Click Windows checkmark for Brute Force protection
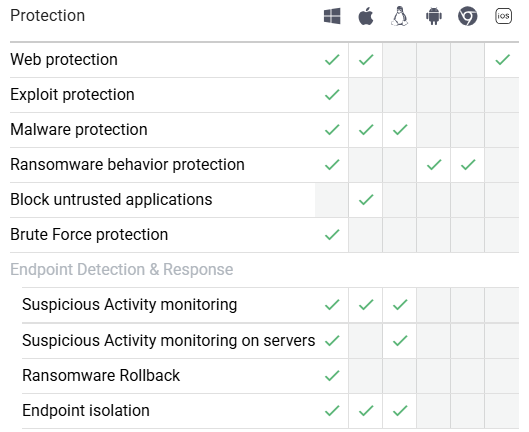 point(332,235)
